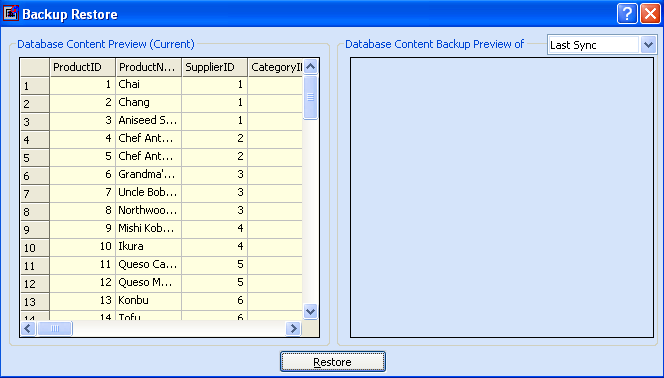The width and height of the screenshot is (664, 378).
Task: Select row header number 2
Action: [35, 103]
